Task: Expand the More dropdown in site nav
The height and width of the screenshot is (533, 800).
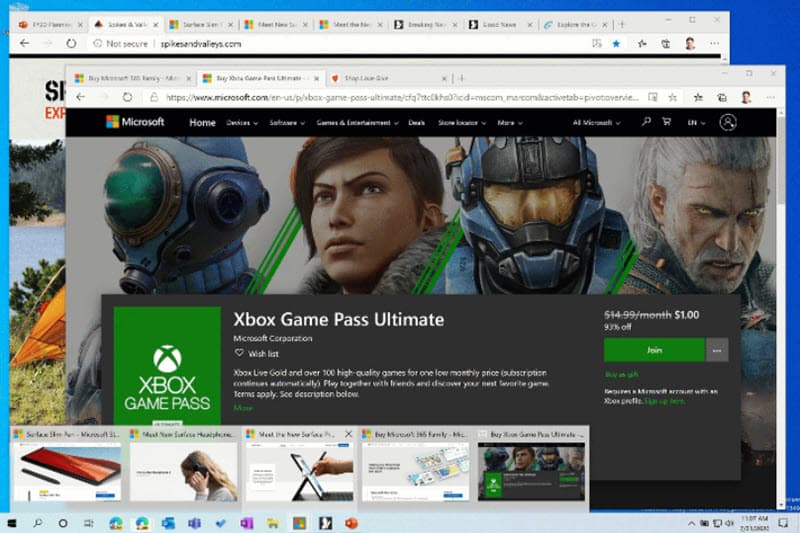Action: click(510, 123)
